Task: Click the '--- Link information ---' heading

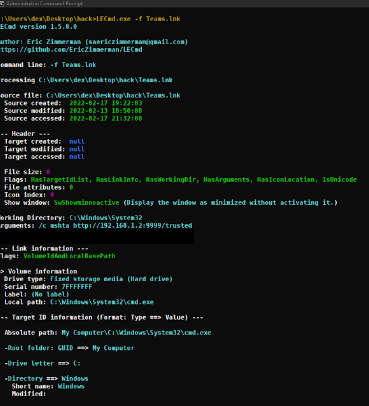Action: coord(44,249)
